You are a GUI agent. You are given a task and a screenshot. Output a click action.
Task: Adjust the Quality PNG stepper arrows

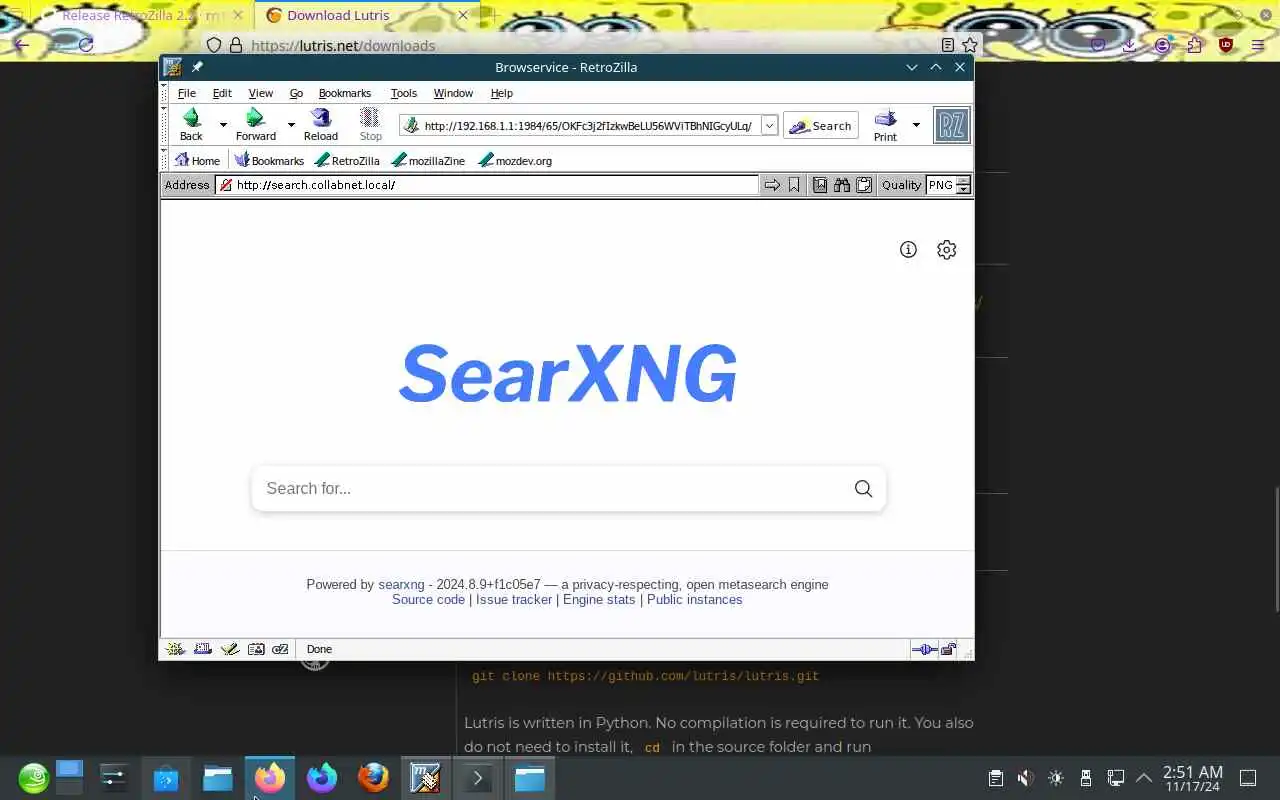tap(963, 185)
